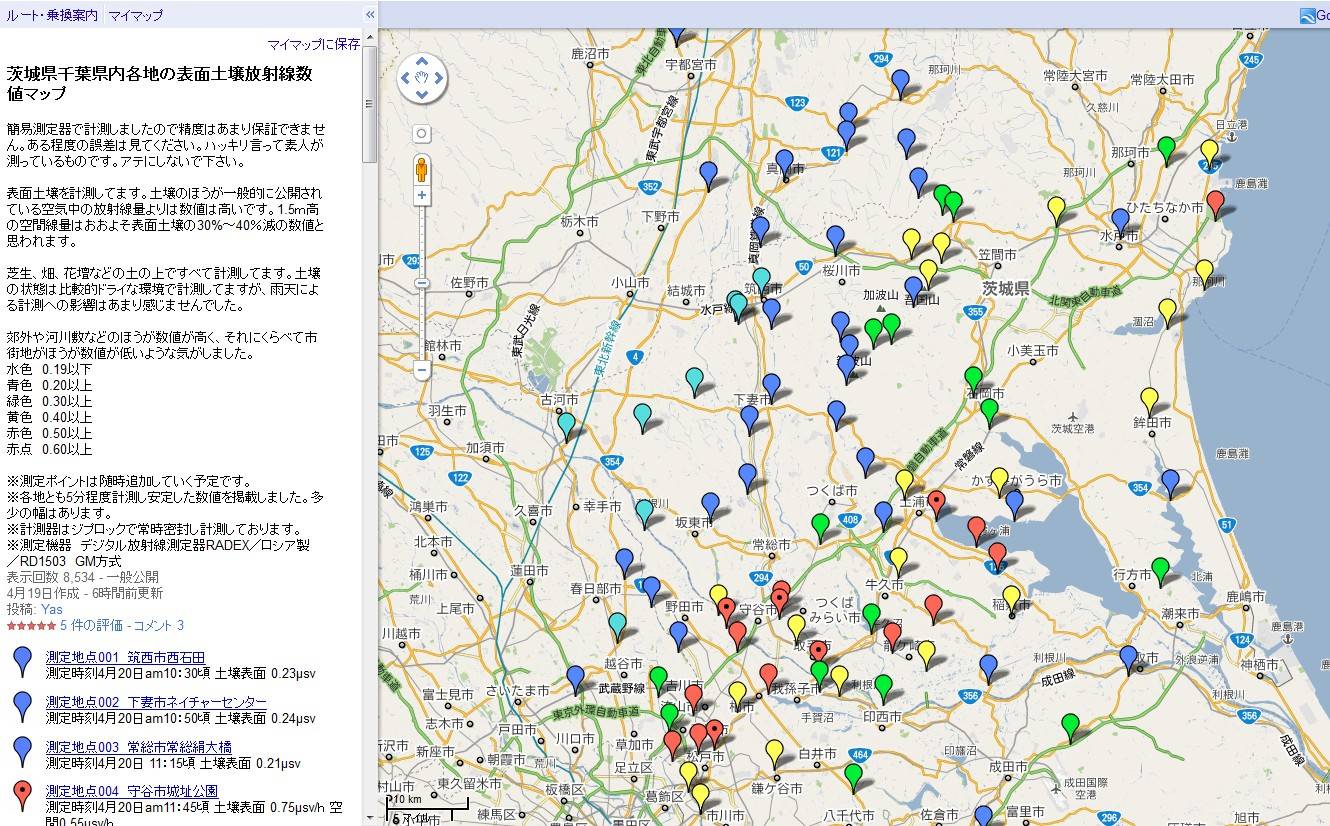The height and width of the screenshot is (826, 1330).
Task: Open the マイマップ tab
Action: point(136,15)
